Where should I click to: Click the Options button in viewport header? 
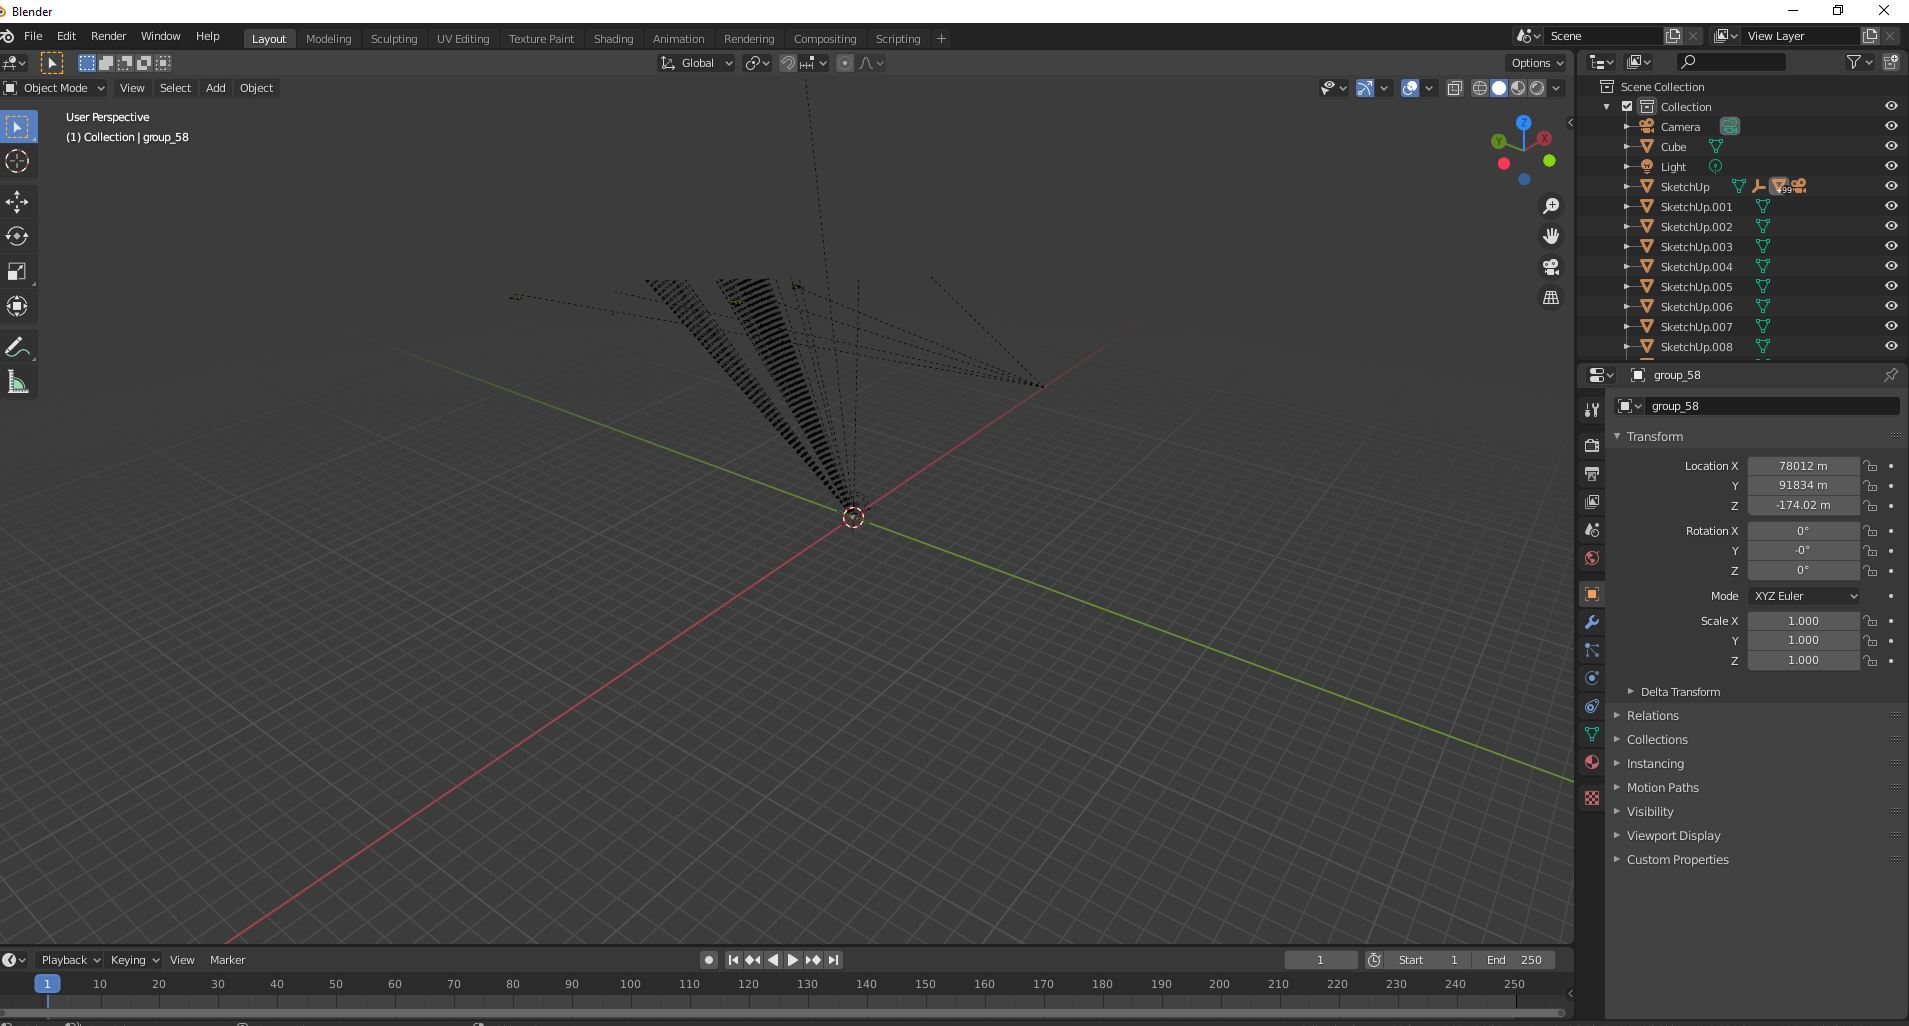[x=1537, y=63]
